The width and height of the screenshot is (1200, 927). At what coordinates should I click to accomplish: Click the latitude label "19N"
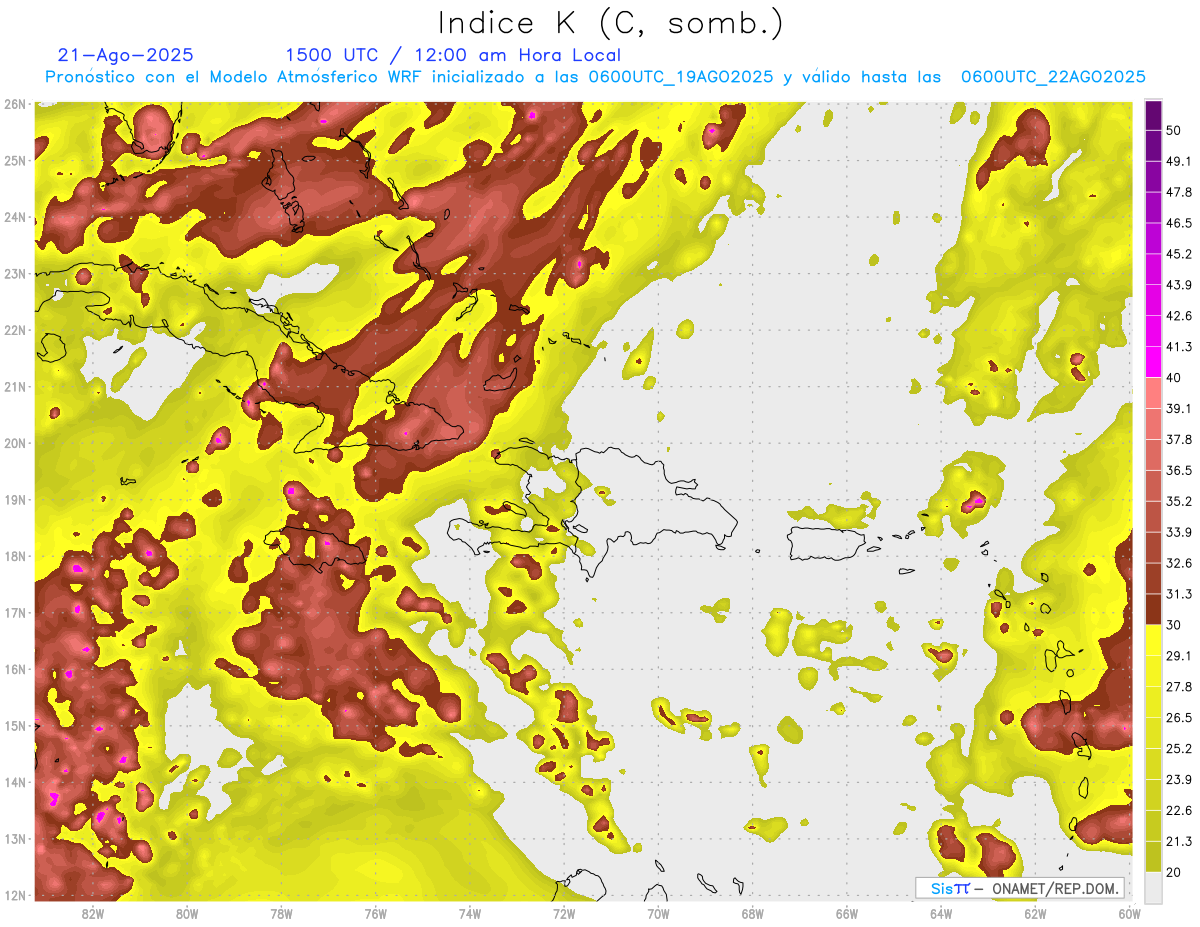(x=14, y=499)
